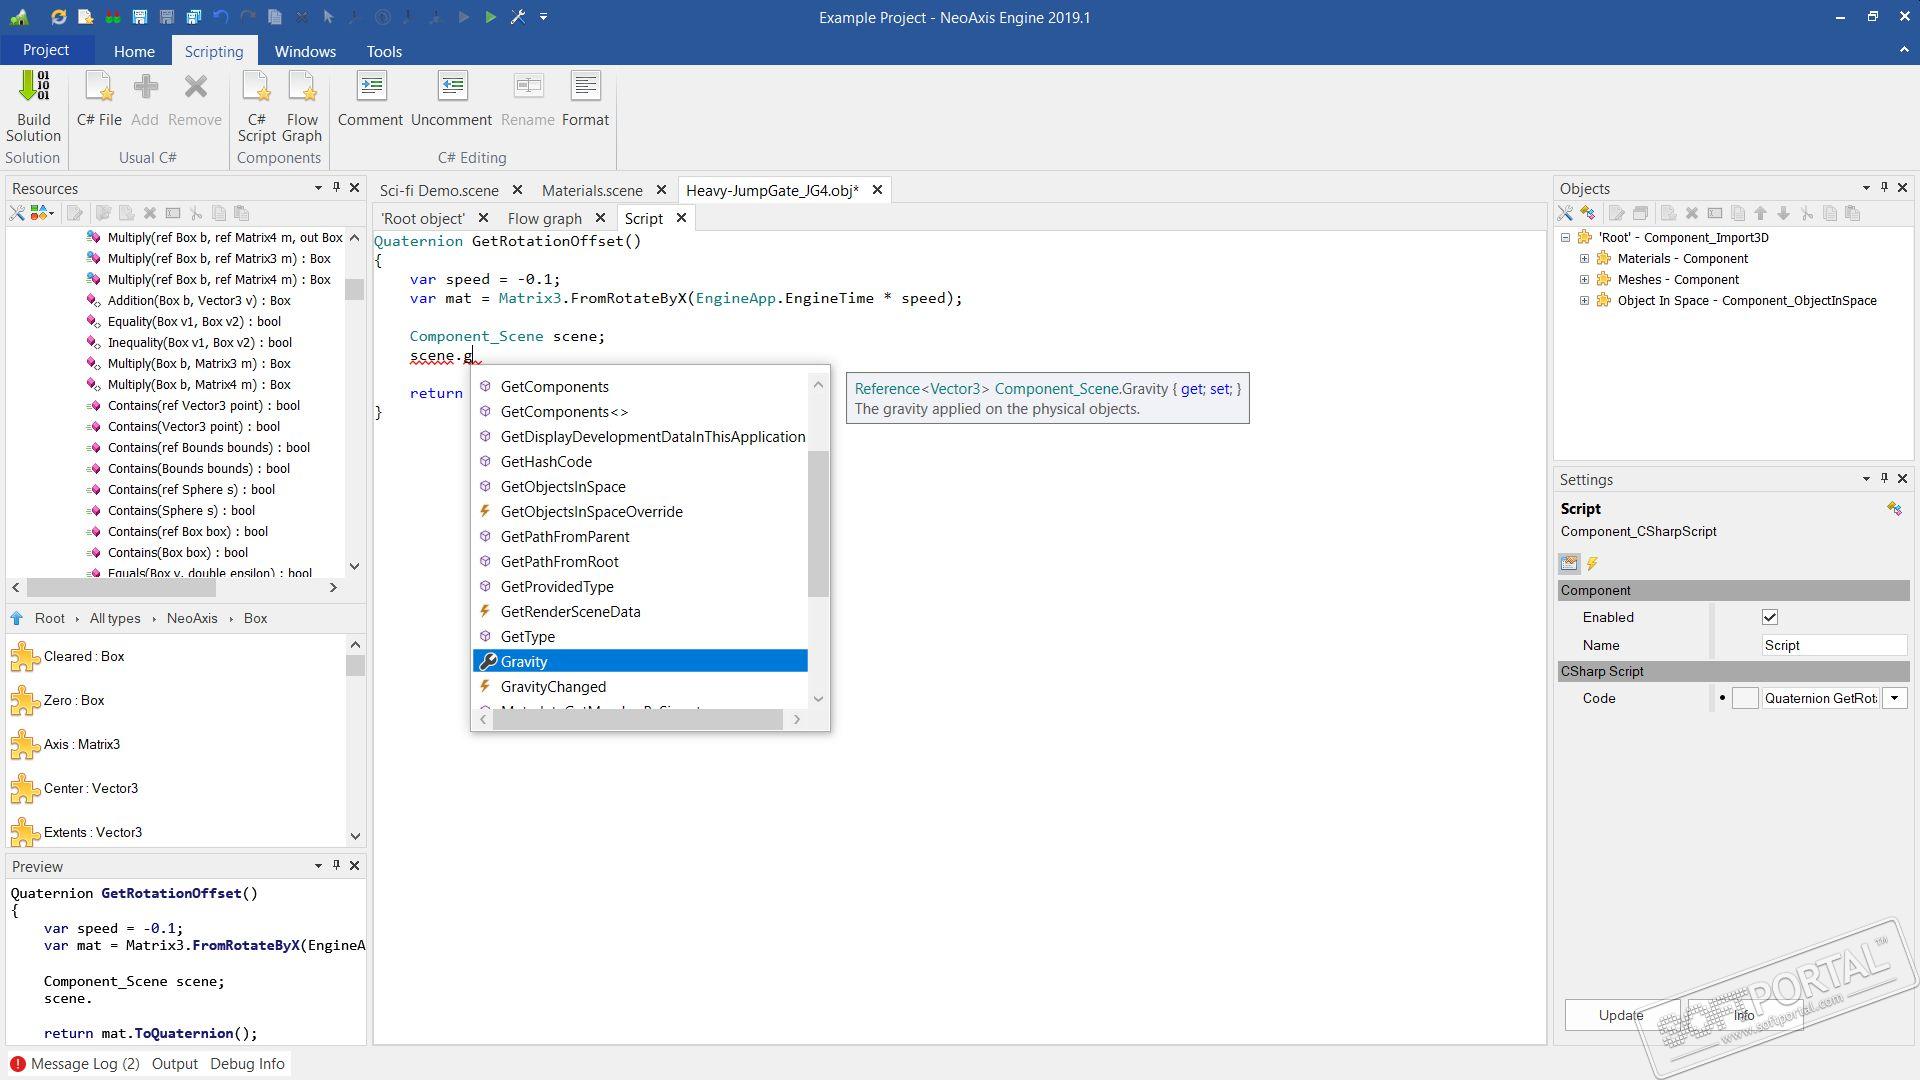Switch to the Windows ribbon tab
This screenshot has width=1920, height=1080.
tap(305, 51)
